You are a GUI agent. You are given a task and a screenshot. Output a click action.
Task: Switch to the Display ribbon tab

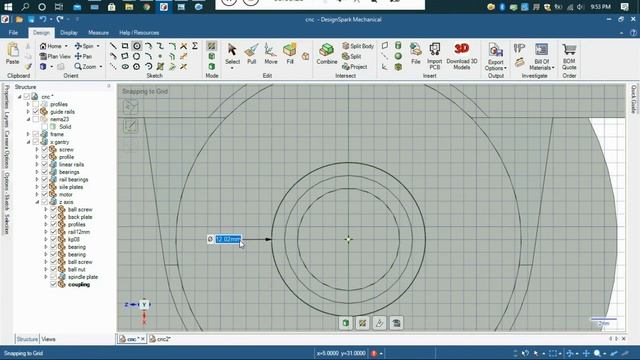coord(69,33)
